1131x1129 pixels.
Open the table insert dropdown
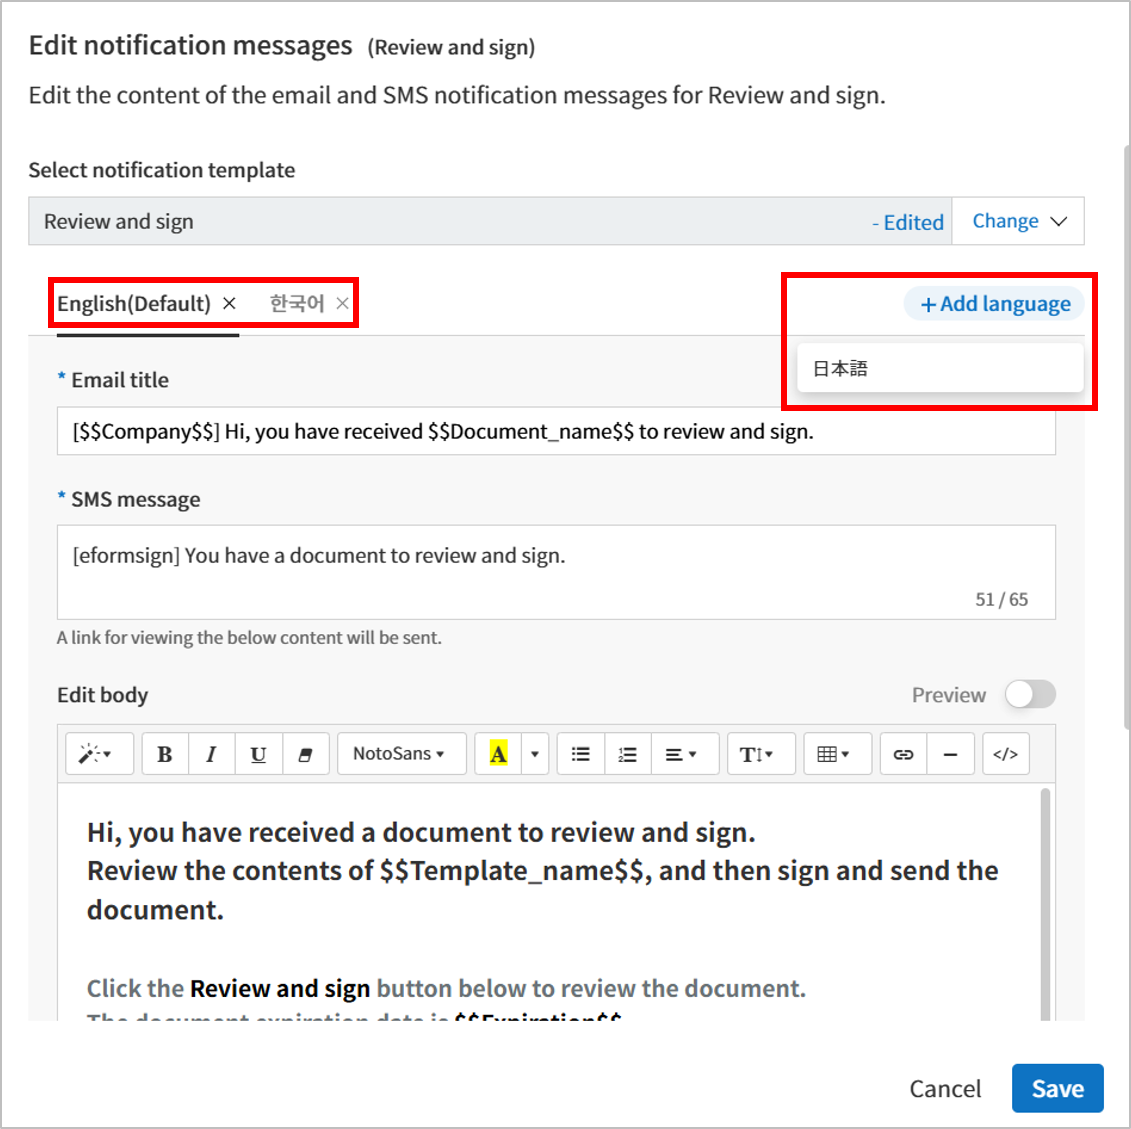point(833,754)
